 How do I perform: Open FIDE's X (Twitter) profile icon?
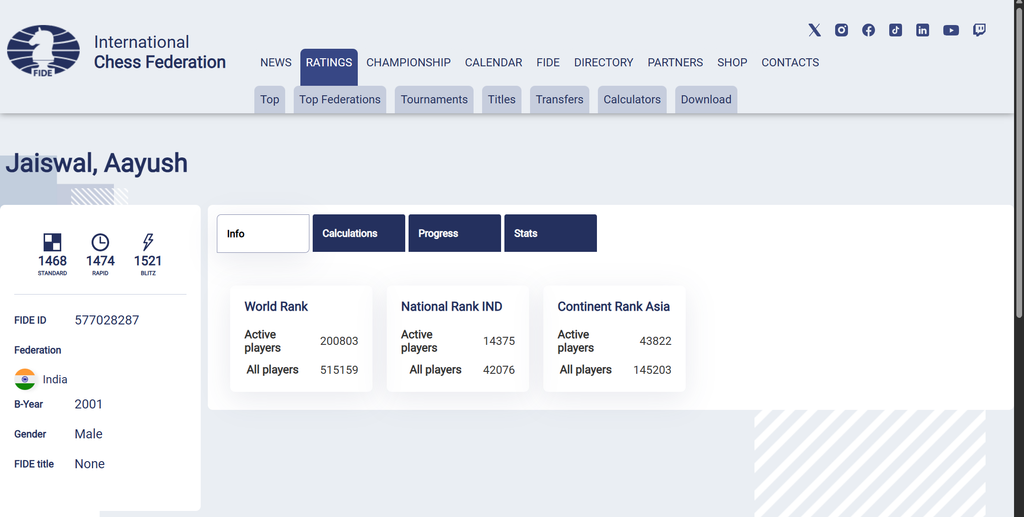pyautogui.click(x=814, y=30)
